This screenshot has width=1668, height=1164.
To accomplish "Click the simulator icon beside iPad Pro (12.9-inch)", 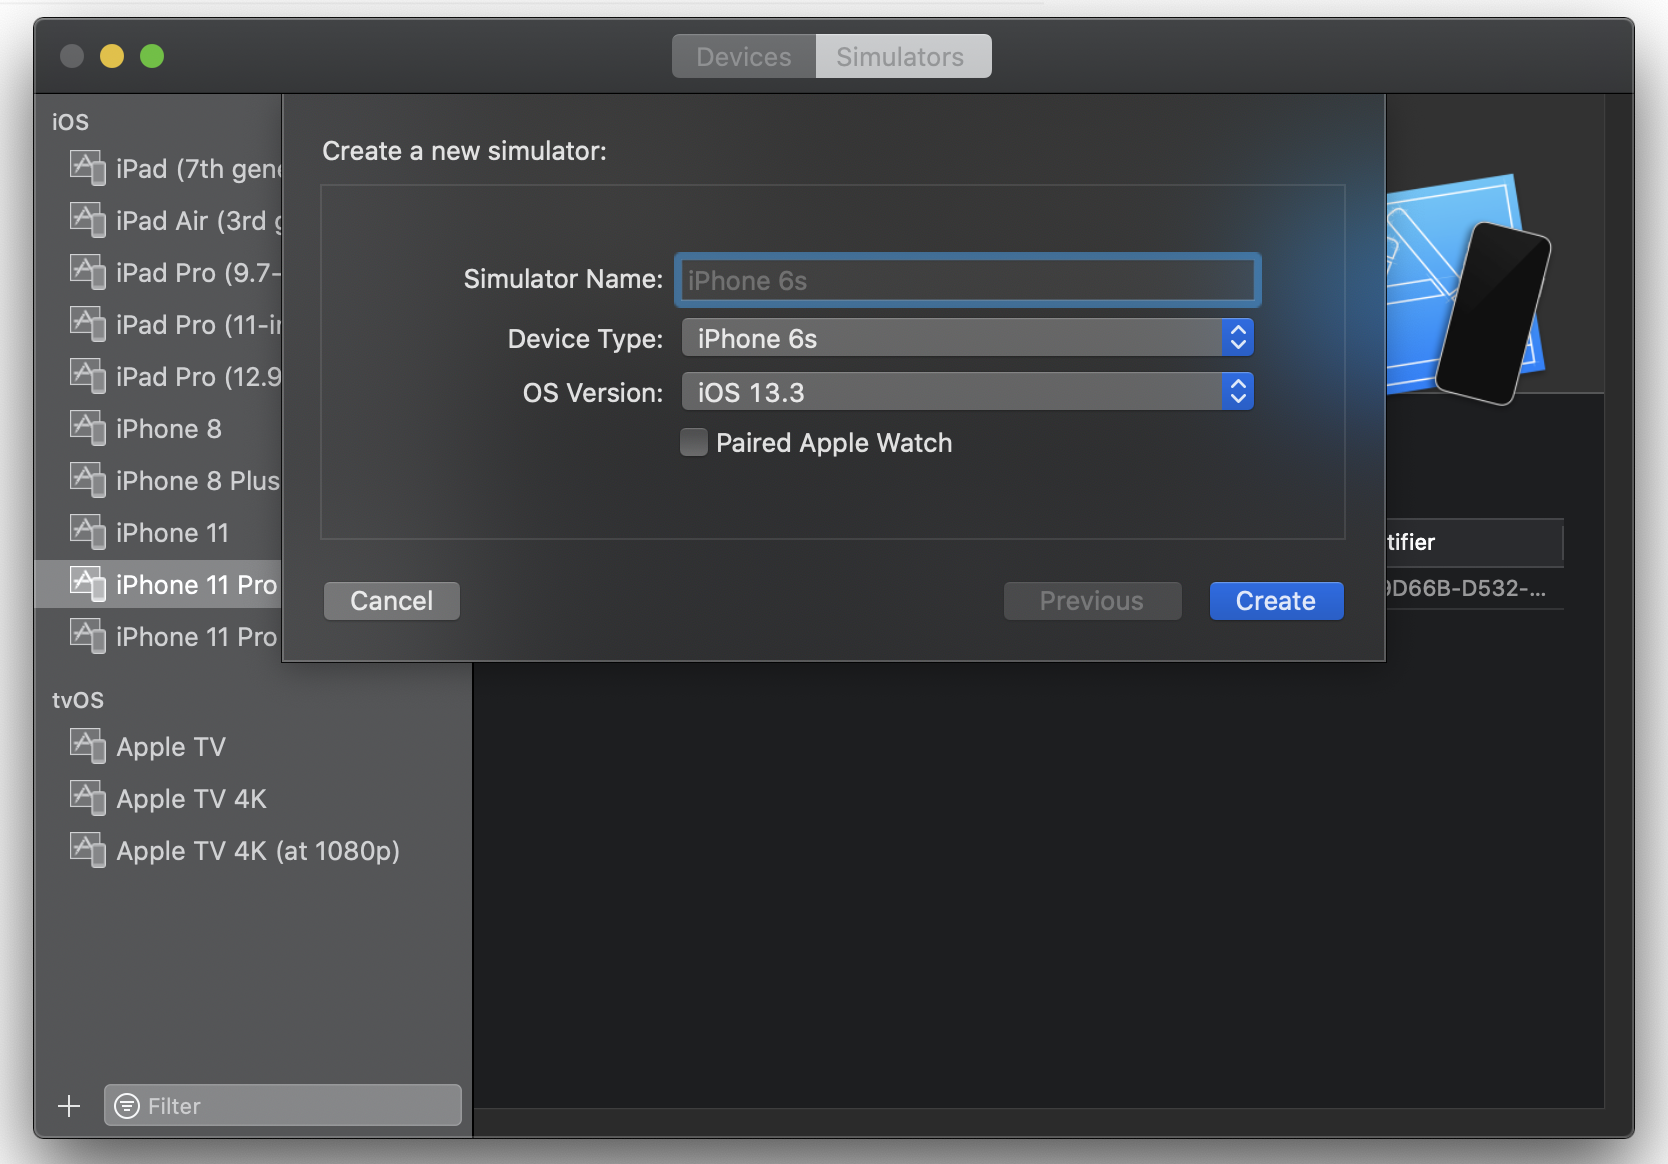I will (88, 376).
